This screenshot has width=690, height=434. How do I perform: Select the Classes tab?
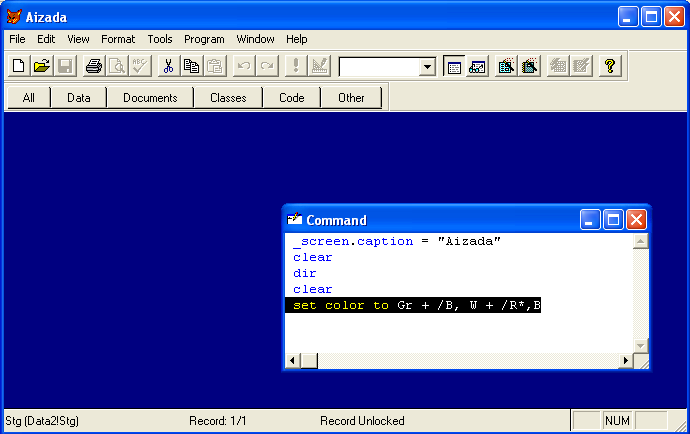[228, 98]
